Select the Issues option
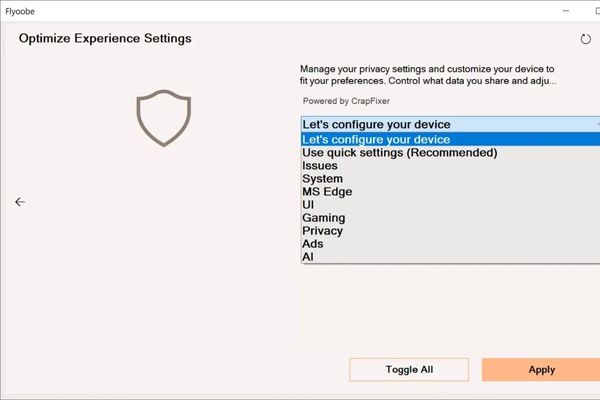 pos(319,166)
